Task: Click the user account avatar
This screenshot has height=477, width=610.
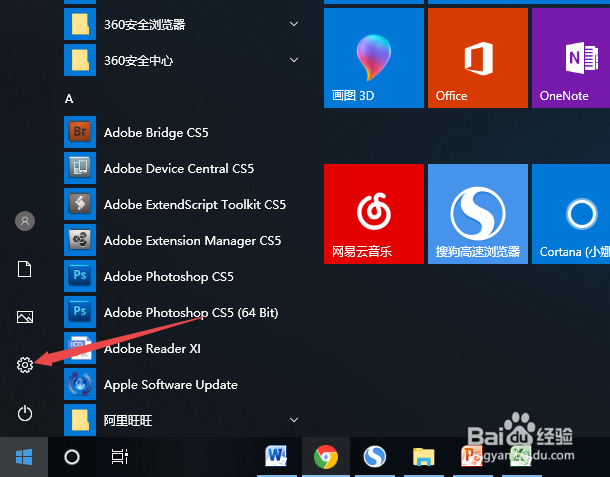Action: tap(25, 221)
